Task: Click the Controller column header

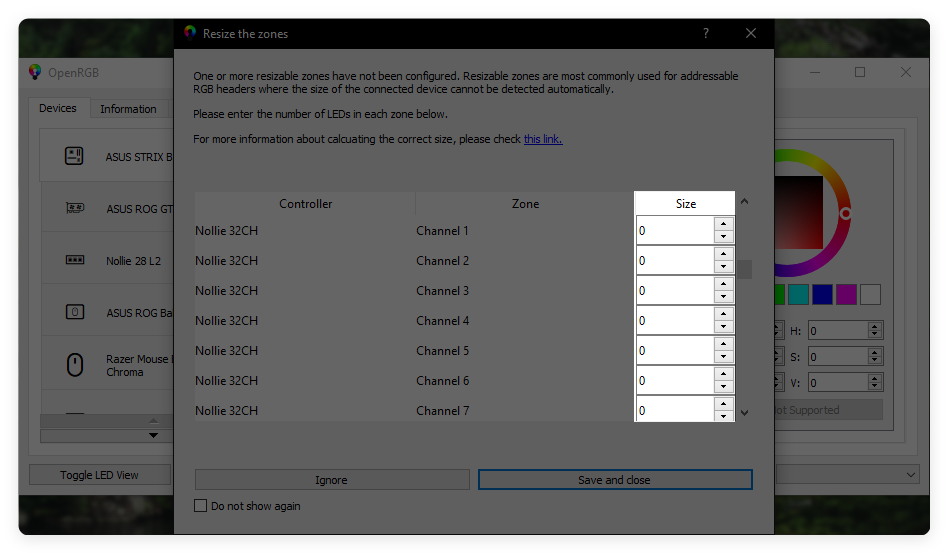Action: pyautogui.click(x=305, y=204)
